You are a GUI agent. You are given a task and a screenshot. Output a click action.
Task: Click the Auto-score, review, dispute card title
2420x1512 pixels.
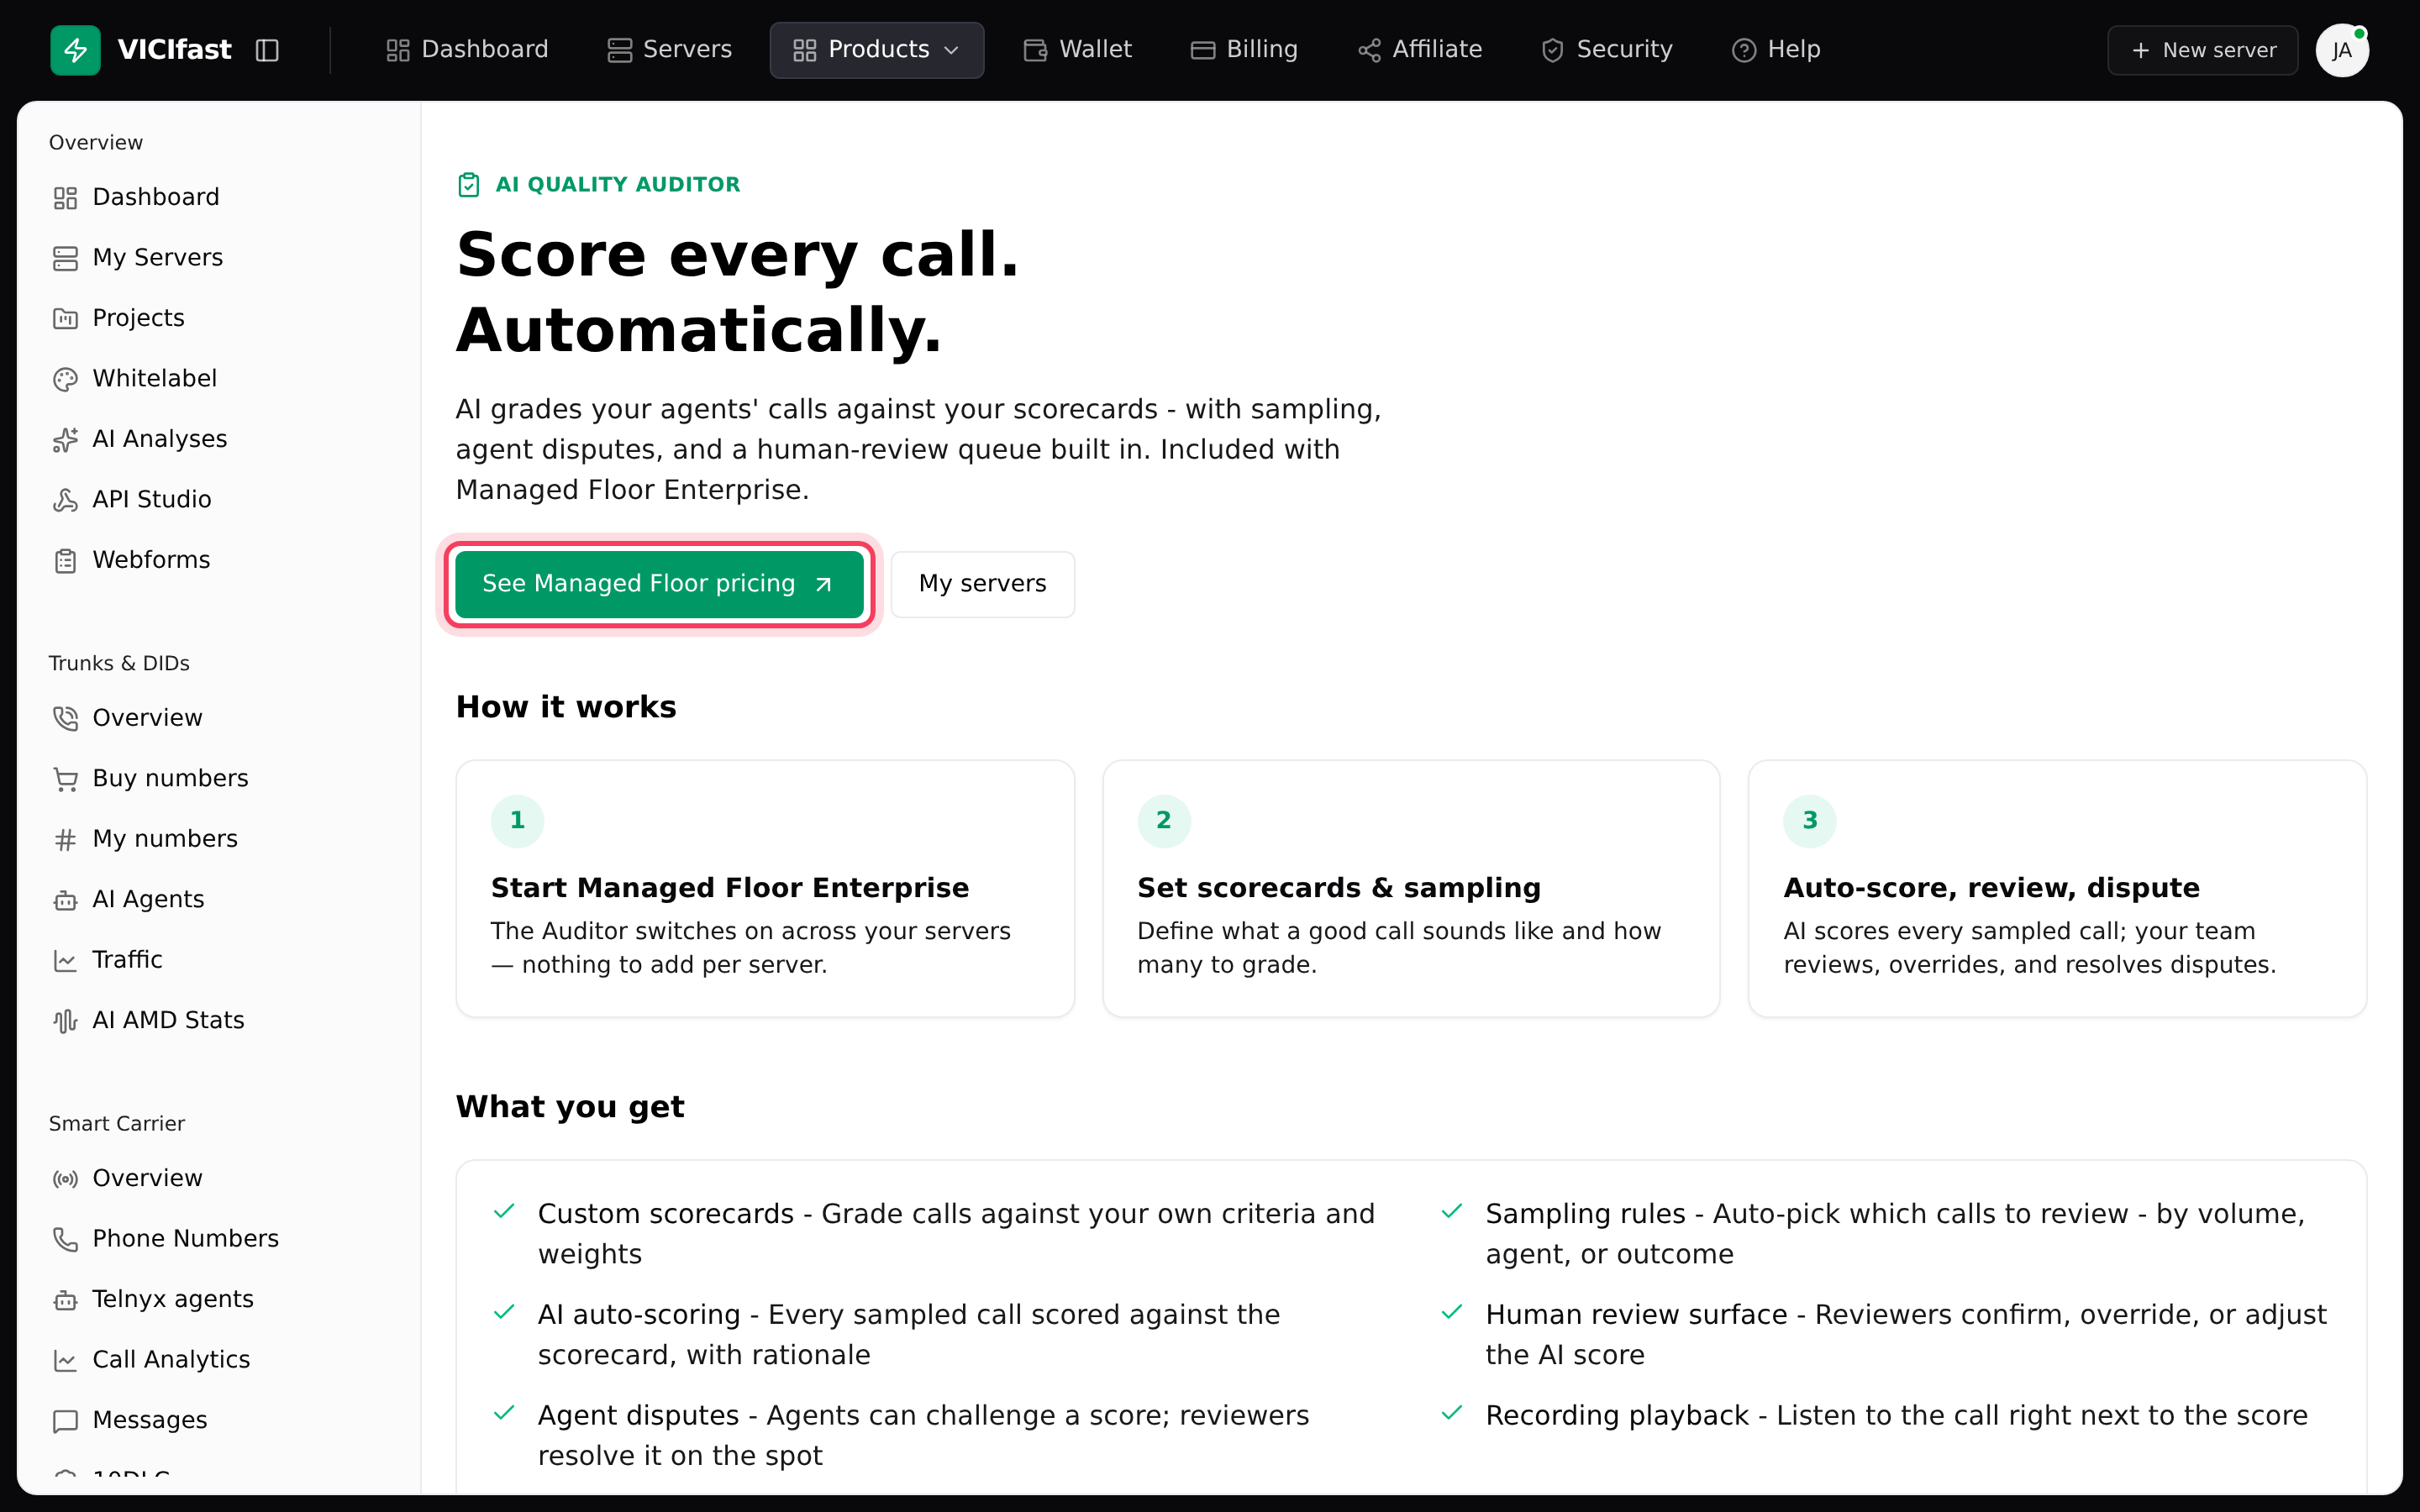tap(1991, 888)
